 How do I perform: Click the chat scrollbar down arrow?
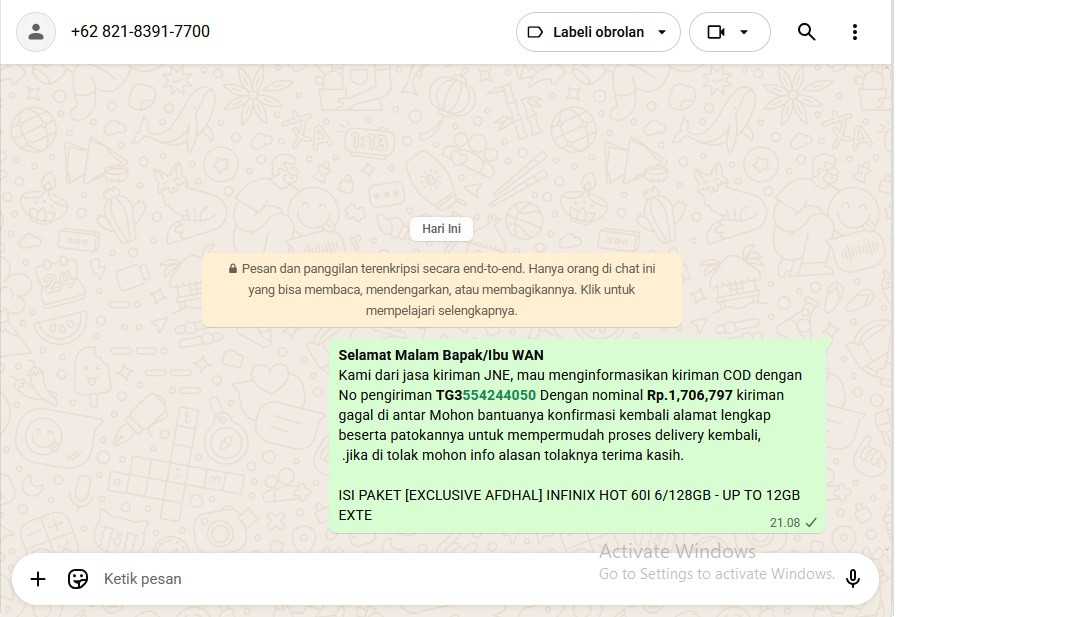point(887,549)
